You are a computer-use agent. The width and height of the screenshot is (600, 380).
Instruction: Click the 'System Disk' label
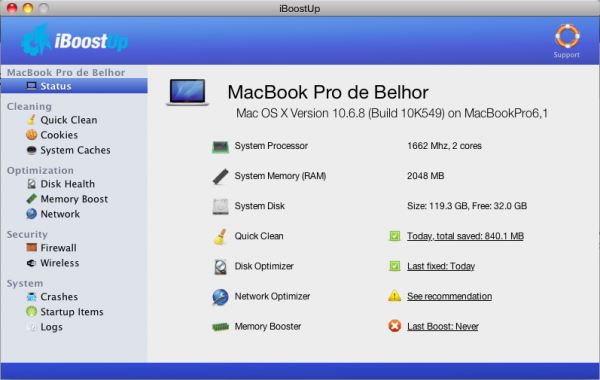[259, 206]
